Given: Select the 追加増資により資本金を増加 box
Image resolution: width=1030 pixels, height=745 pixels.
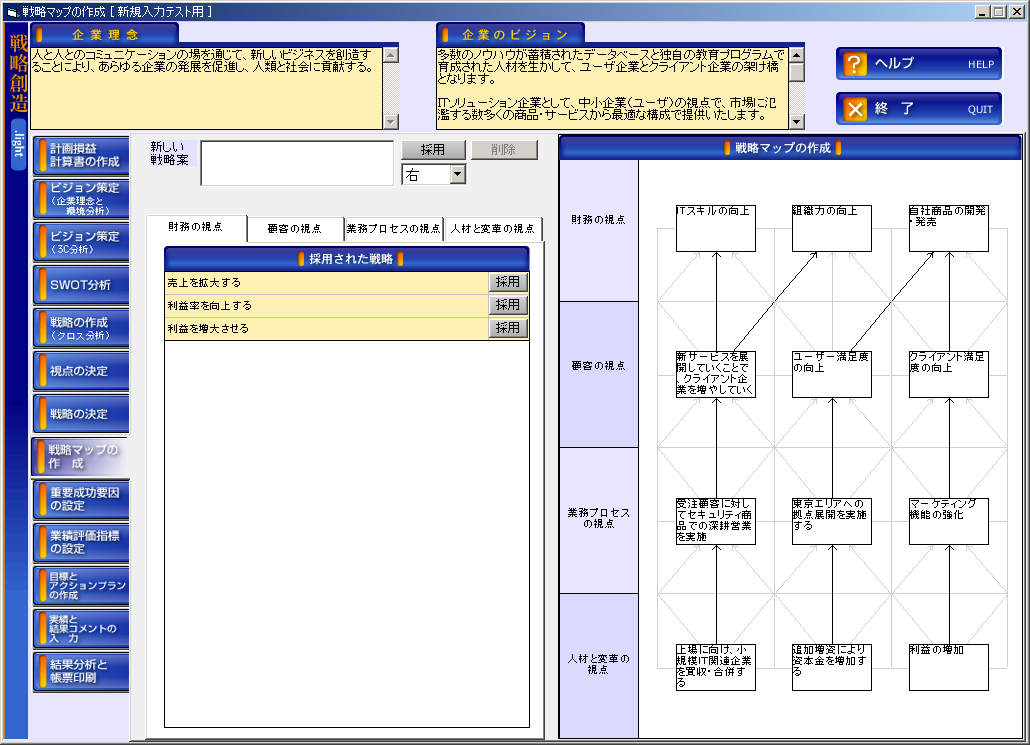Looking at the screenshot, I should 832,667.
